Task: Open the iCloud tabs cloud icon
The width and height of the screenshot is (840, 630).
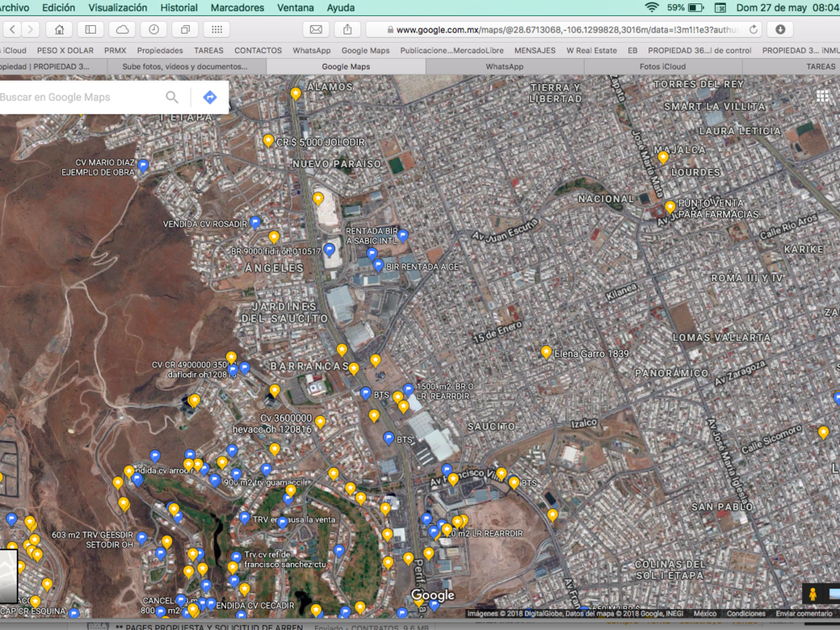Action: (122, 30)
